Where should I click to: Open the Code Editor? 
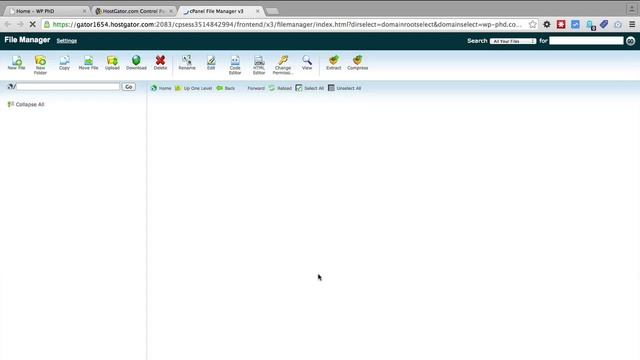(235, 65)
